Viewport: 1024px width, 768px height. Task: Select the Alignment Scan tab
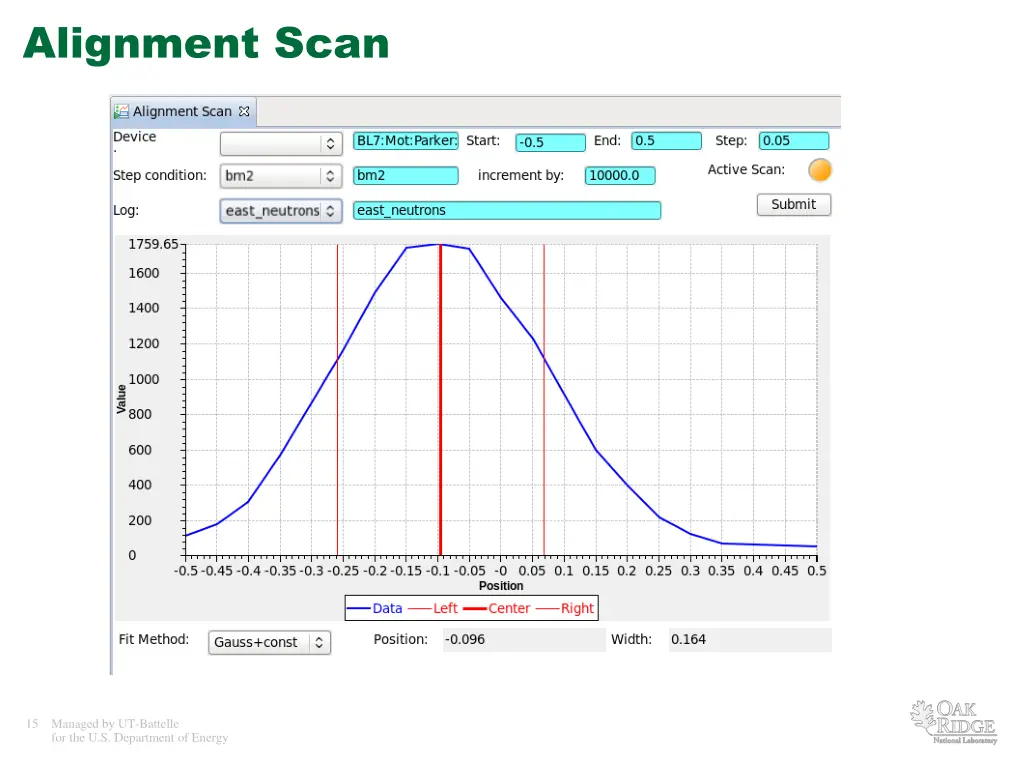click(x=182, y=111)
